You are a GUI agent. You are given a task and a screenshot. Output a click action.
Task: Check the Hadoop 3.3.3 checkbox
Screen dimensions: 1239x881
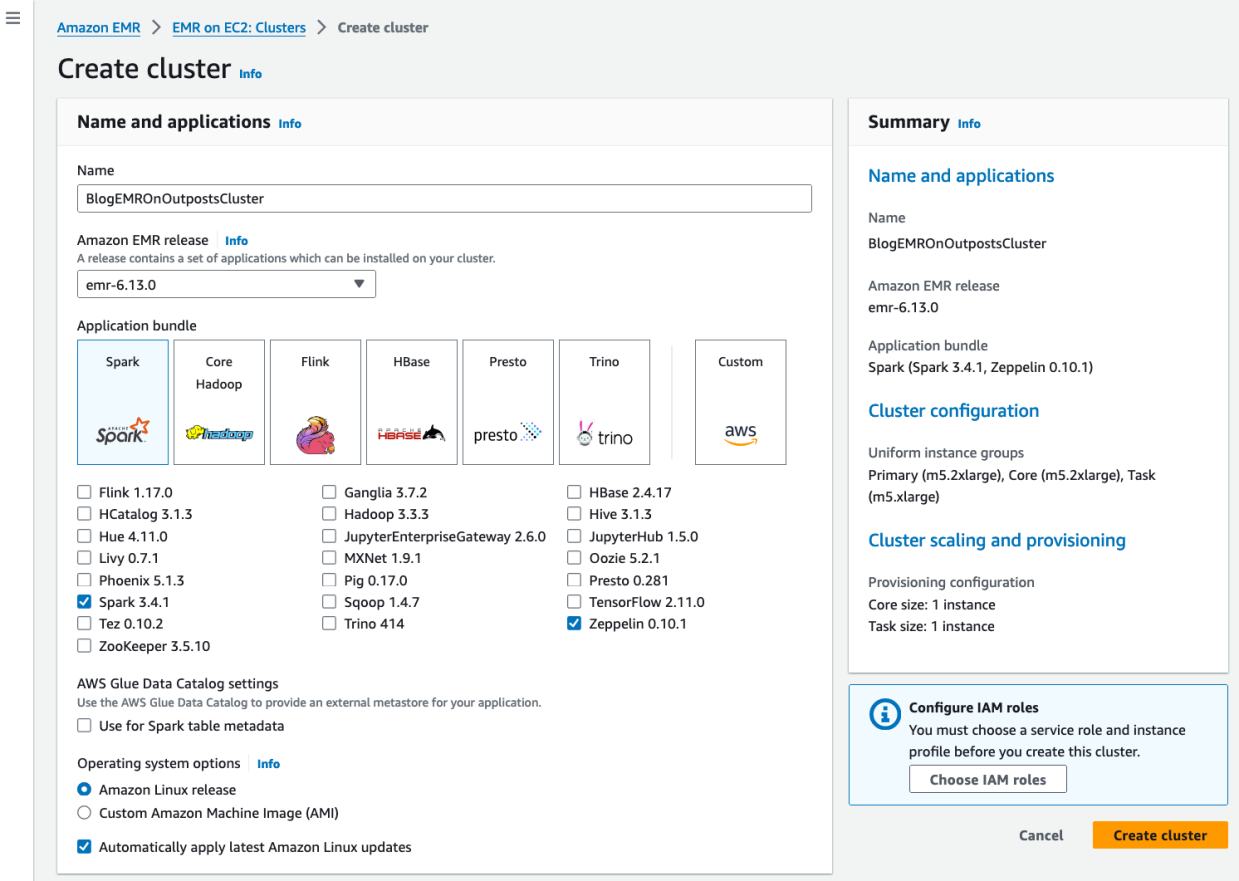[329, 514]
